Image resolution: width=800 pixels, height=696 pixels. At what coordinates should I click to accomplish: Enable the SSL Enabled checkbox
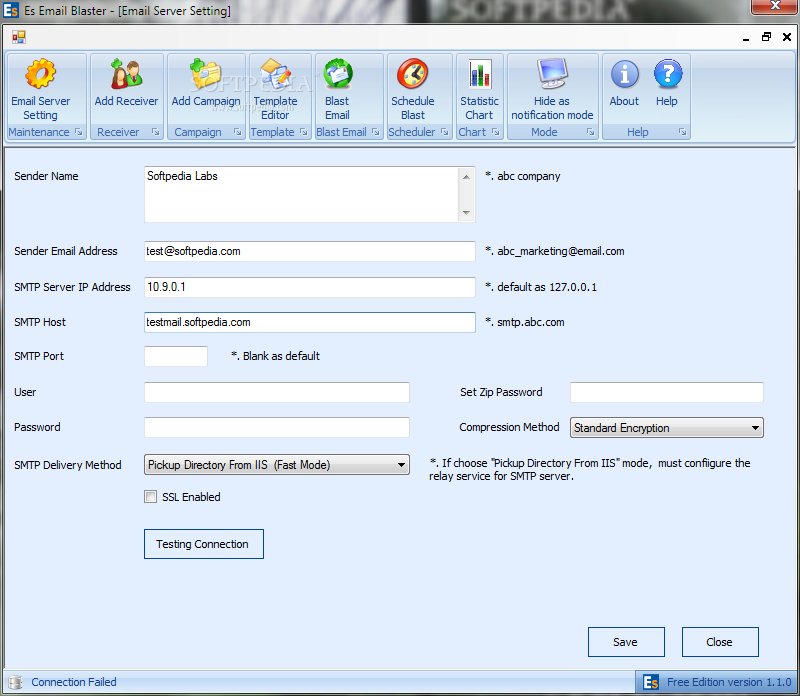click(x=151, y=496)
